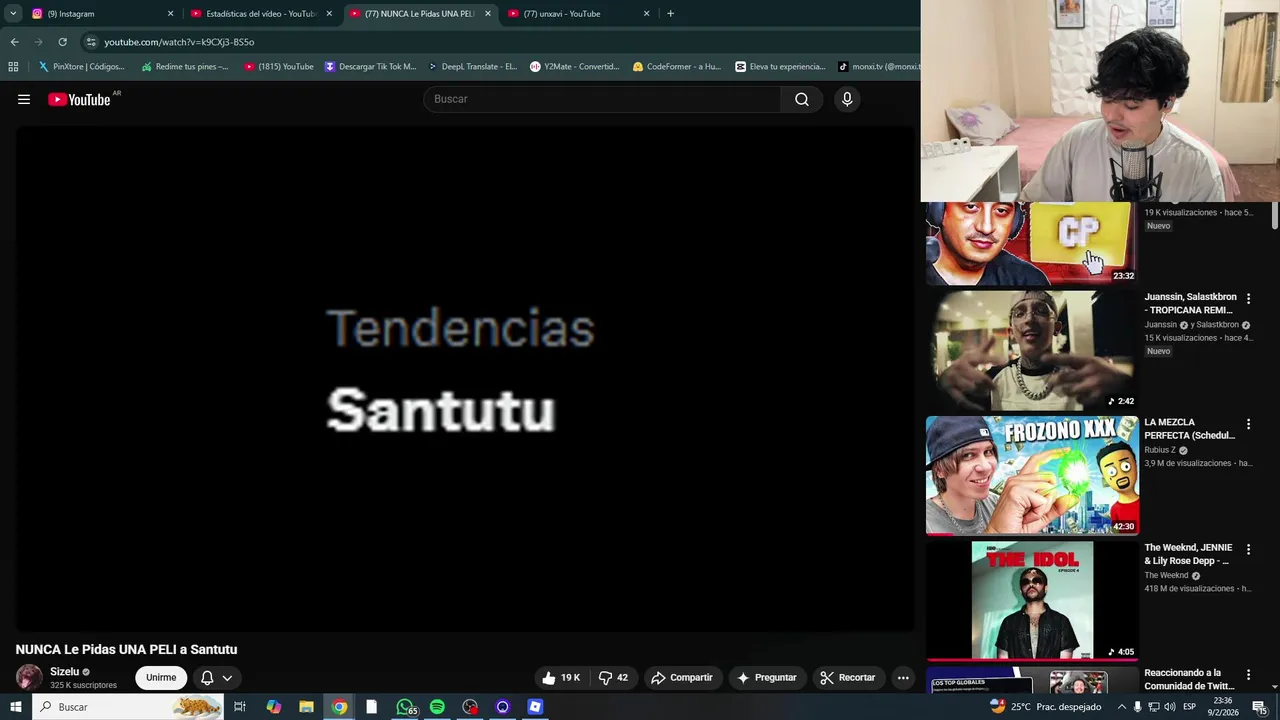Click the Windows taskbar Buscar search box

tap(130, 707)
